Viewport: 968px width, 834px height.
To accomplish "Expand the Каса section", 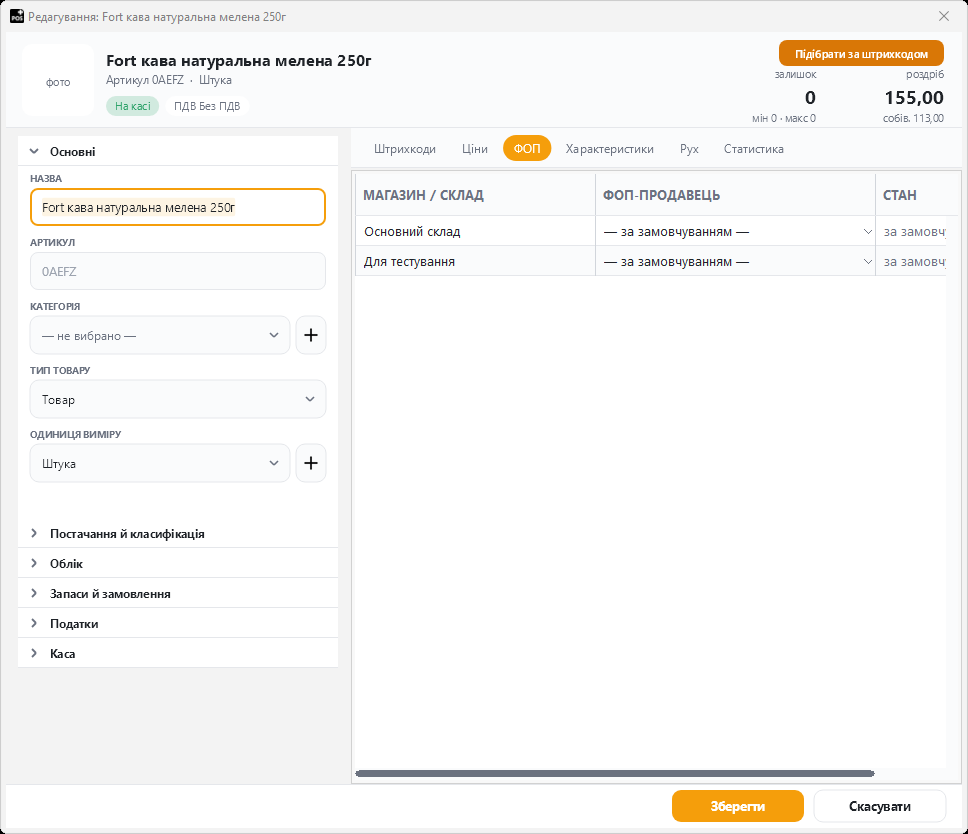I will 178,653.
